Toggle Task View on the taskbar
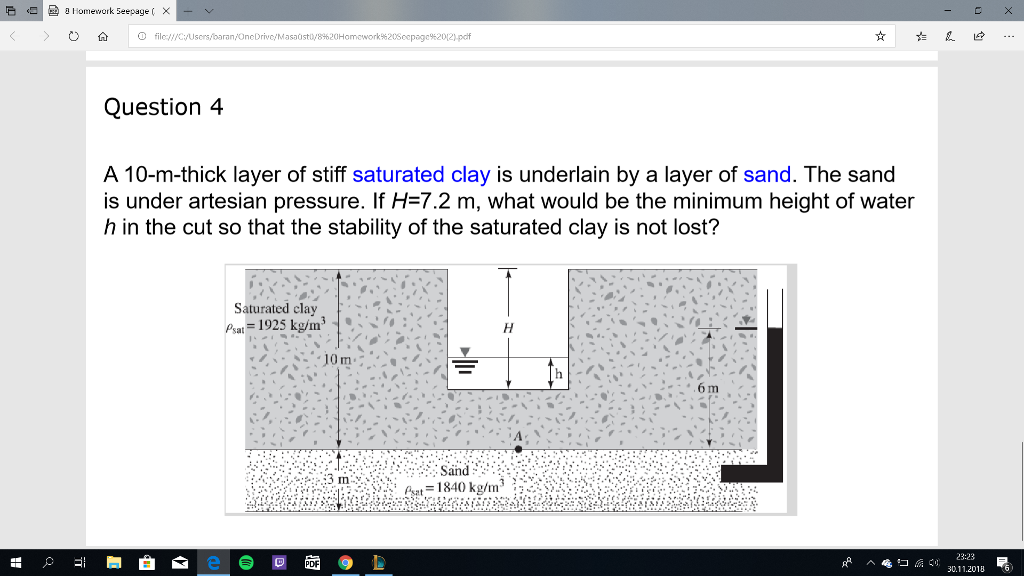The height and width of the screenshot is (576, 1024). click(x=79, y=563)
